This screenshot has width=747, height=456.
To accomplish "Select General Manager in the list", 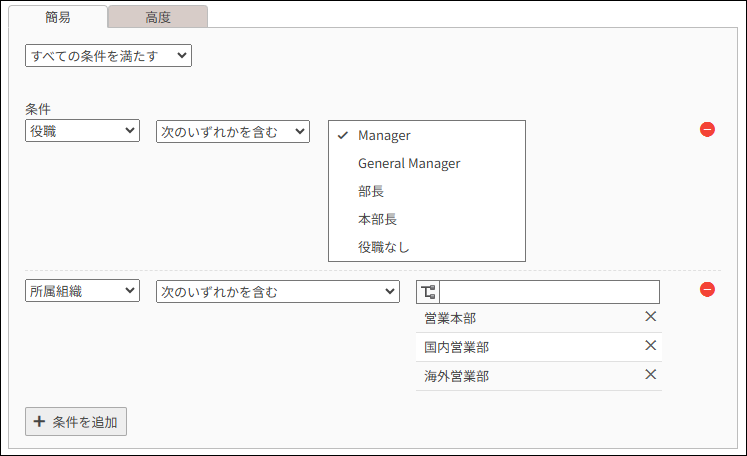I will point(408,163).
